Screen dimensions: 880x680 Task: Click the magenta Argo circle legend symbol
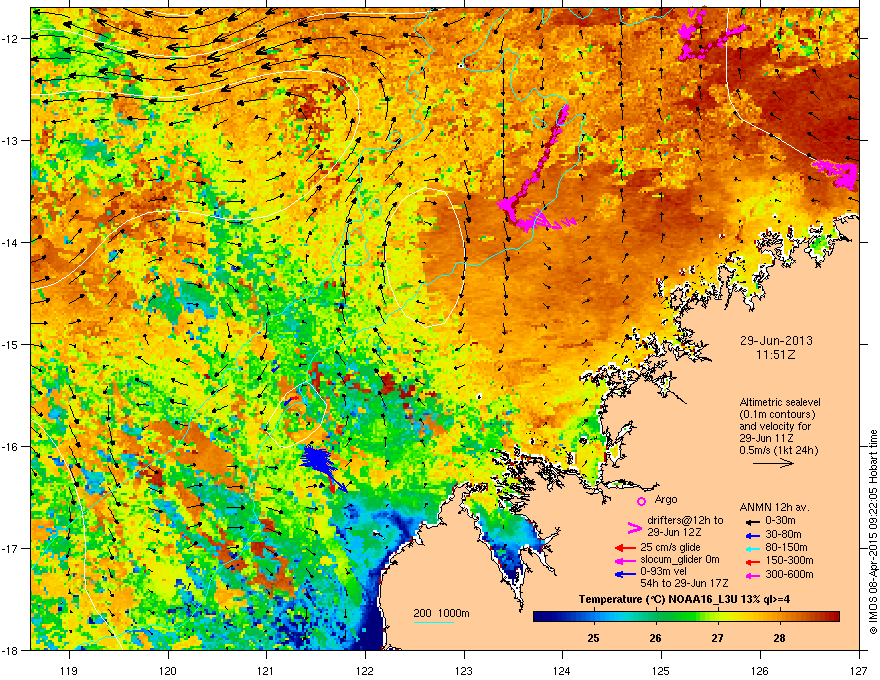(641, 501)
